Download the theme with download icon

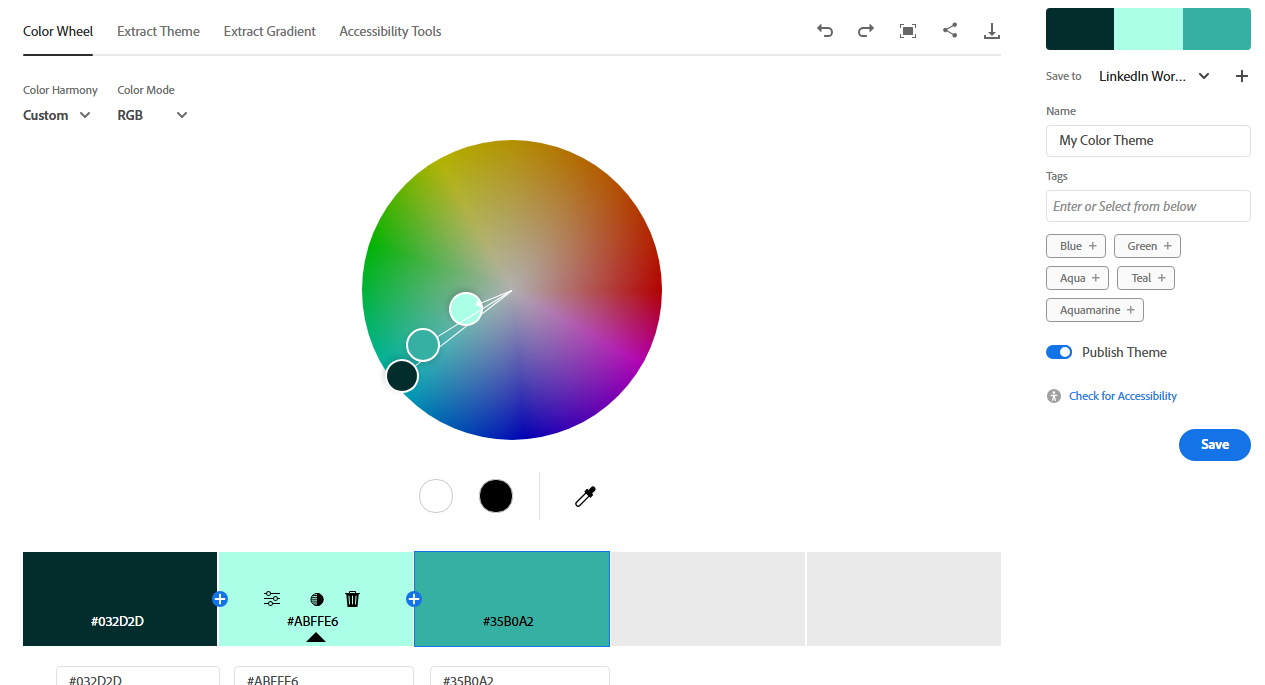click(992, 31)
